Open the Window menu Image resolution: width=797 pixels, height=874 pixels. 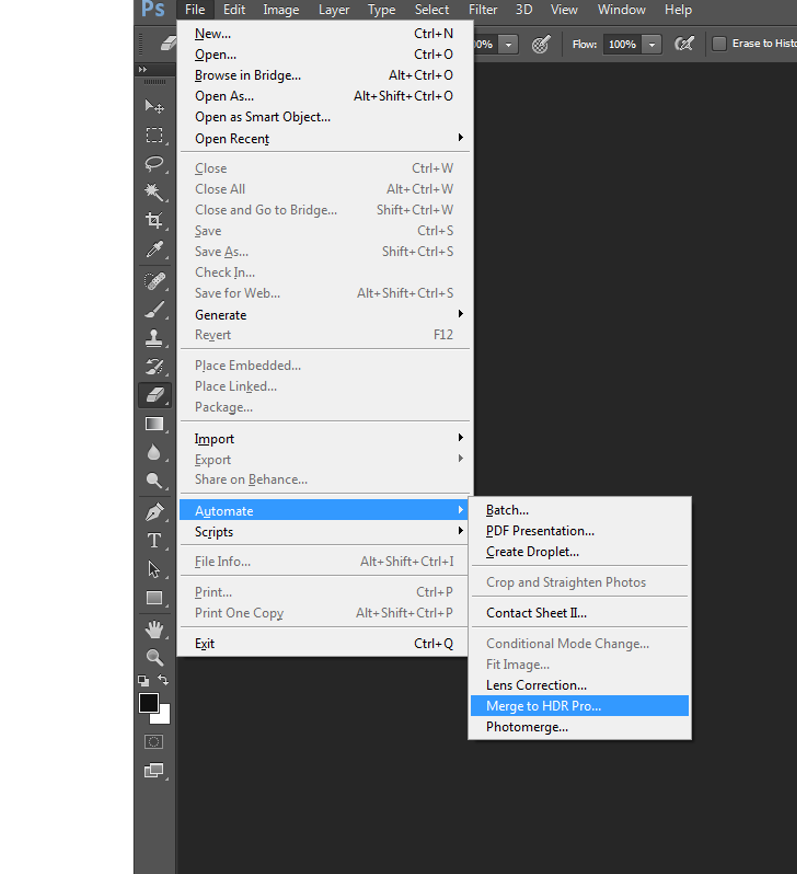click(621, 9)
